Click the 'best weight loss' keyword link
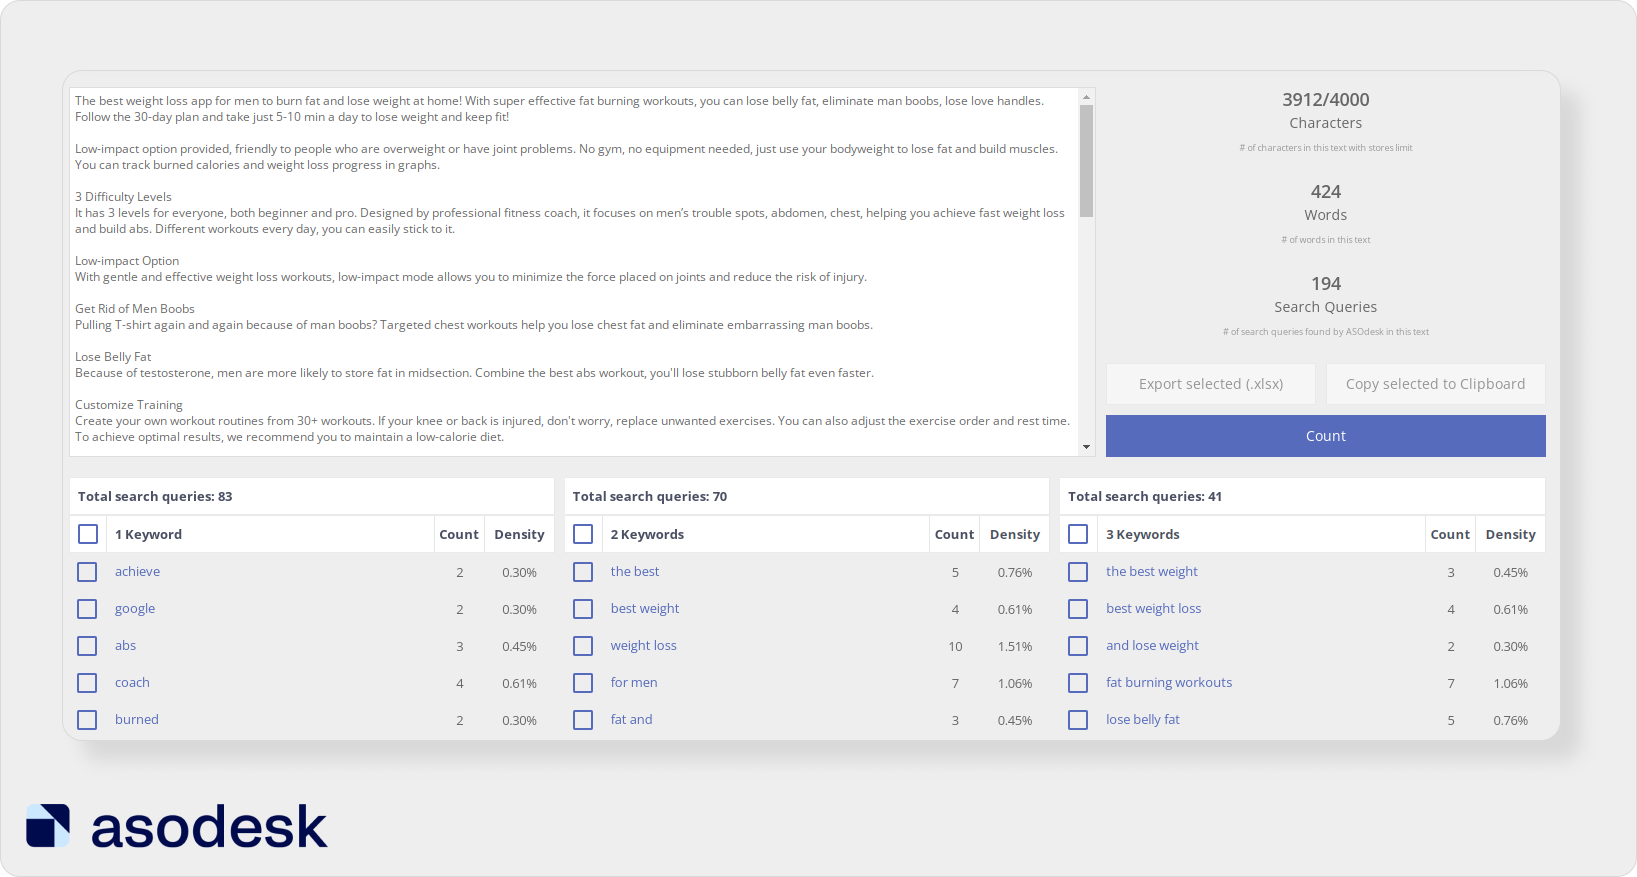 [x=1153, y=609]
